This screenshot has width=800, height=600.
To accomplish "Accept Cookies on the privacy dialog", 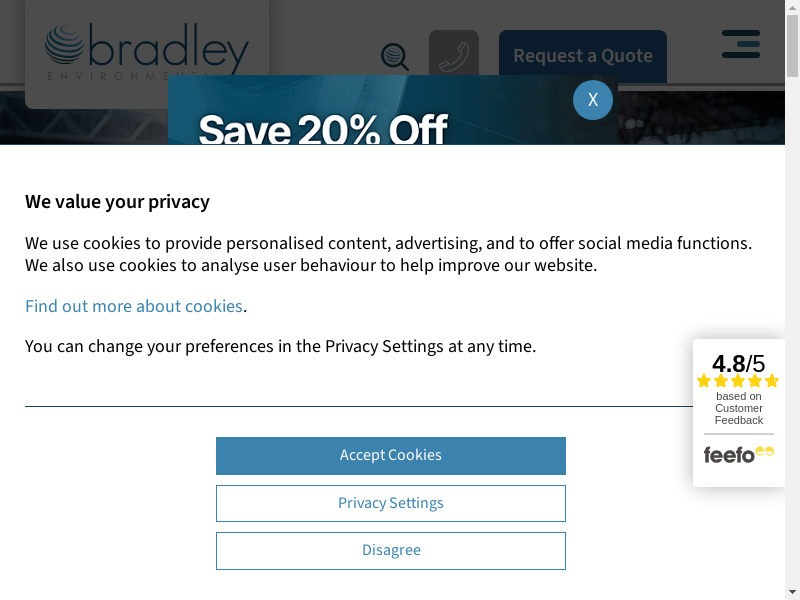I will [391, 456].
